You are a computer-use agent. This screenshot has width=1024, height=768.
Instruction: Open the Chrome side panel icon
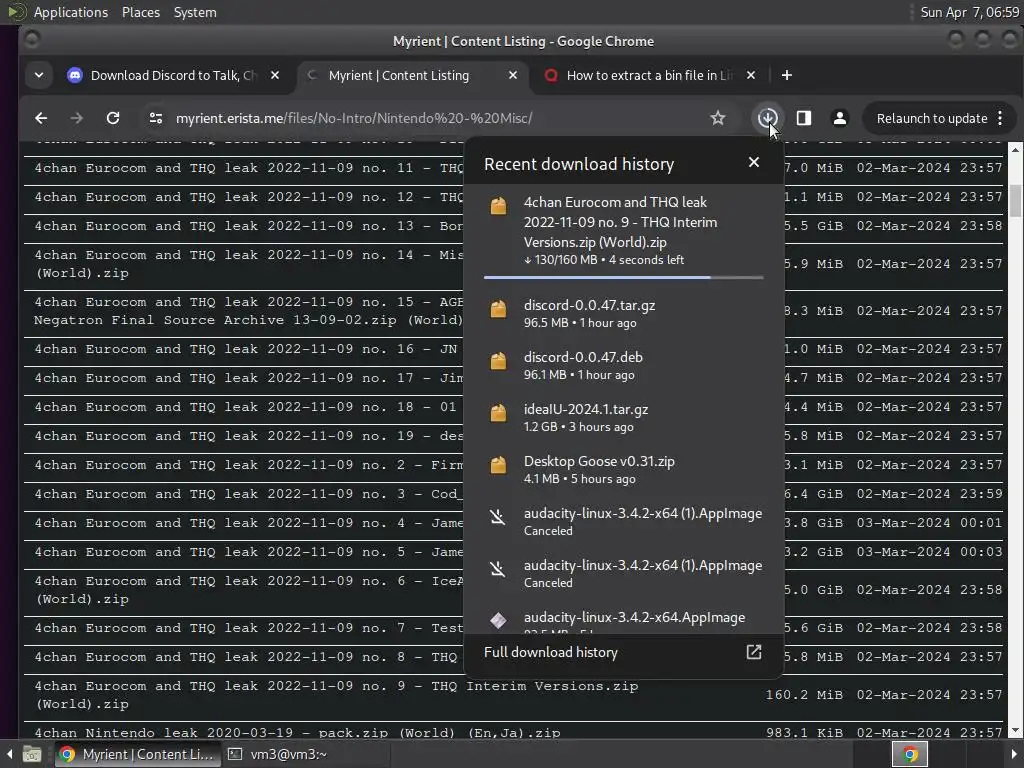click(804, 118)
